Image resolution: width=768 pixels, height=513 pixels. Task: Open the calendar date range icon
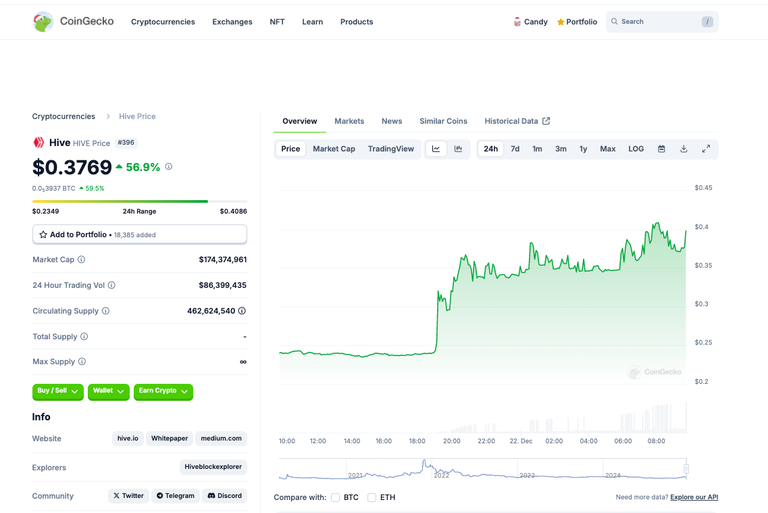click(661, 149)
